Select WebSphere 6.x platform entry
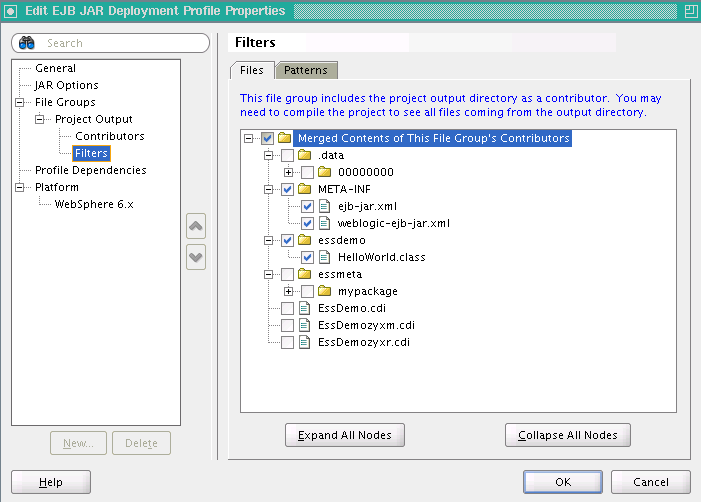The image size is (701, 502). coord(94,204)
